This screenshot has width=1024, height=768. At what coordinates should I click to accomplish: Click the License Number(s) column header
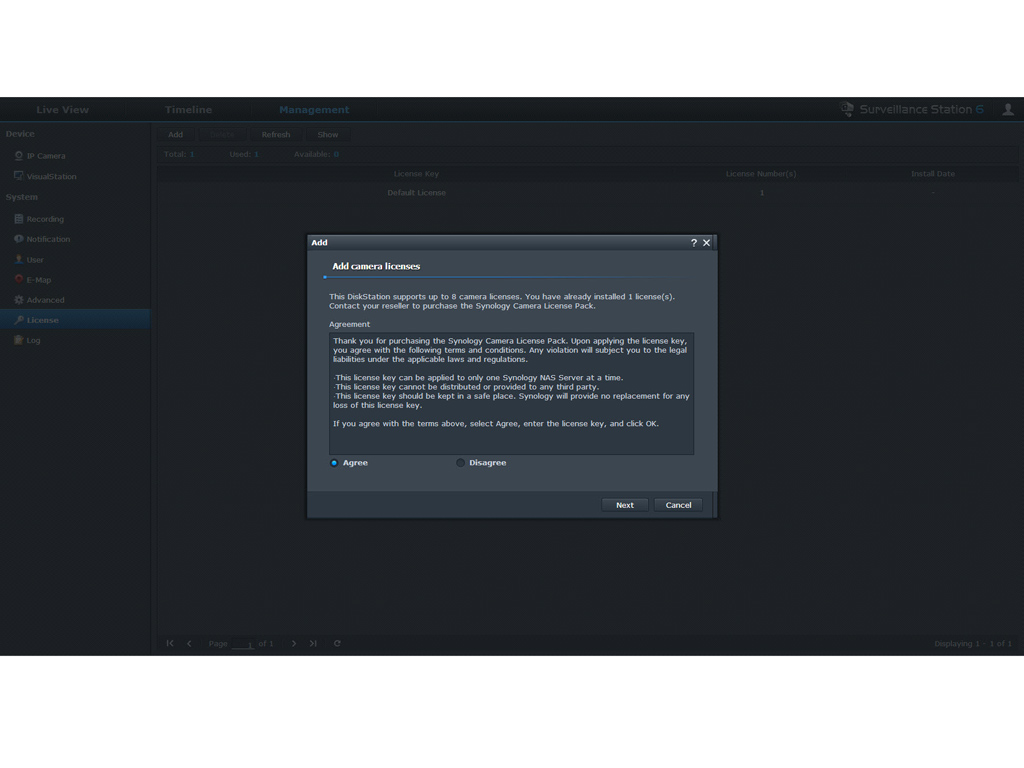761,174
